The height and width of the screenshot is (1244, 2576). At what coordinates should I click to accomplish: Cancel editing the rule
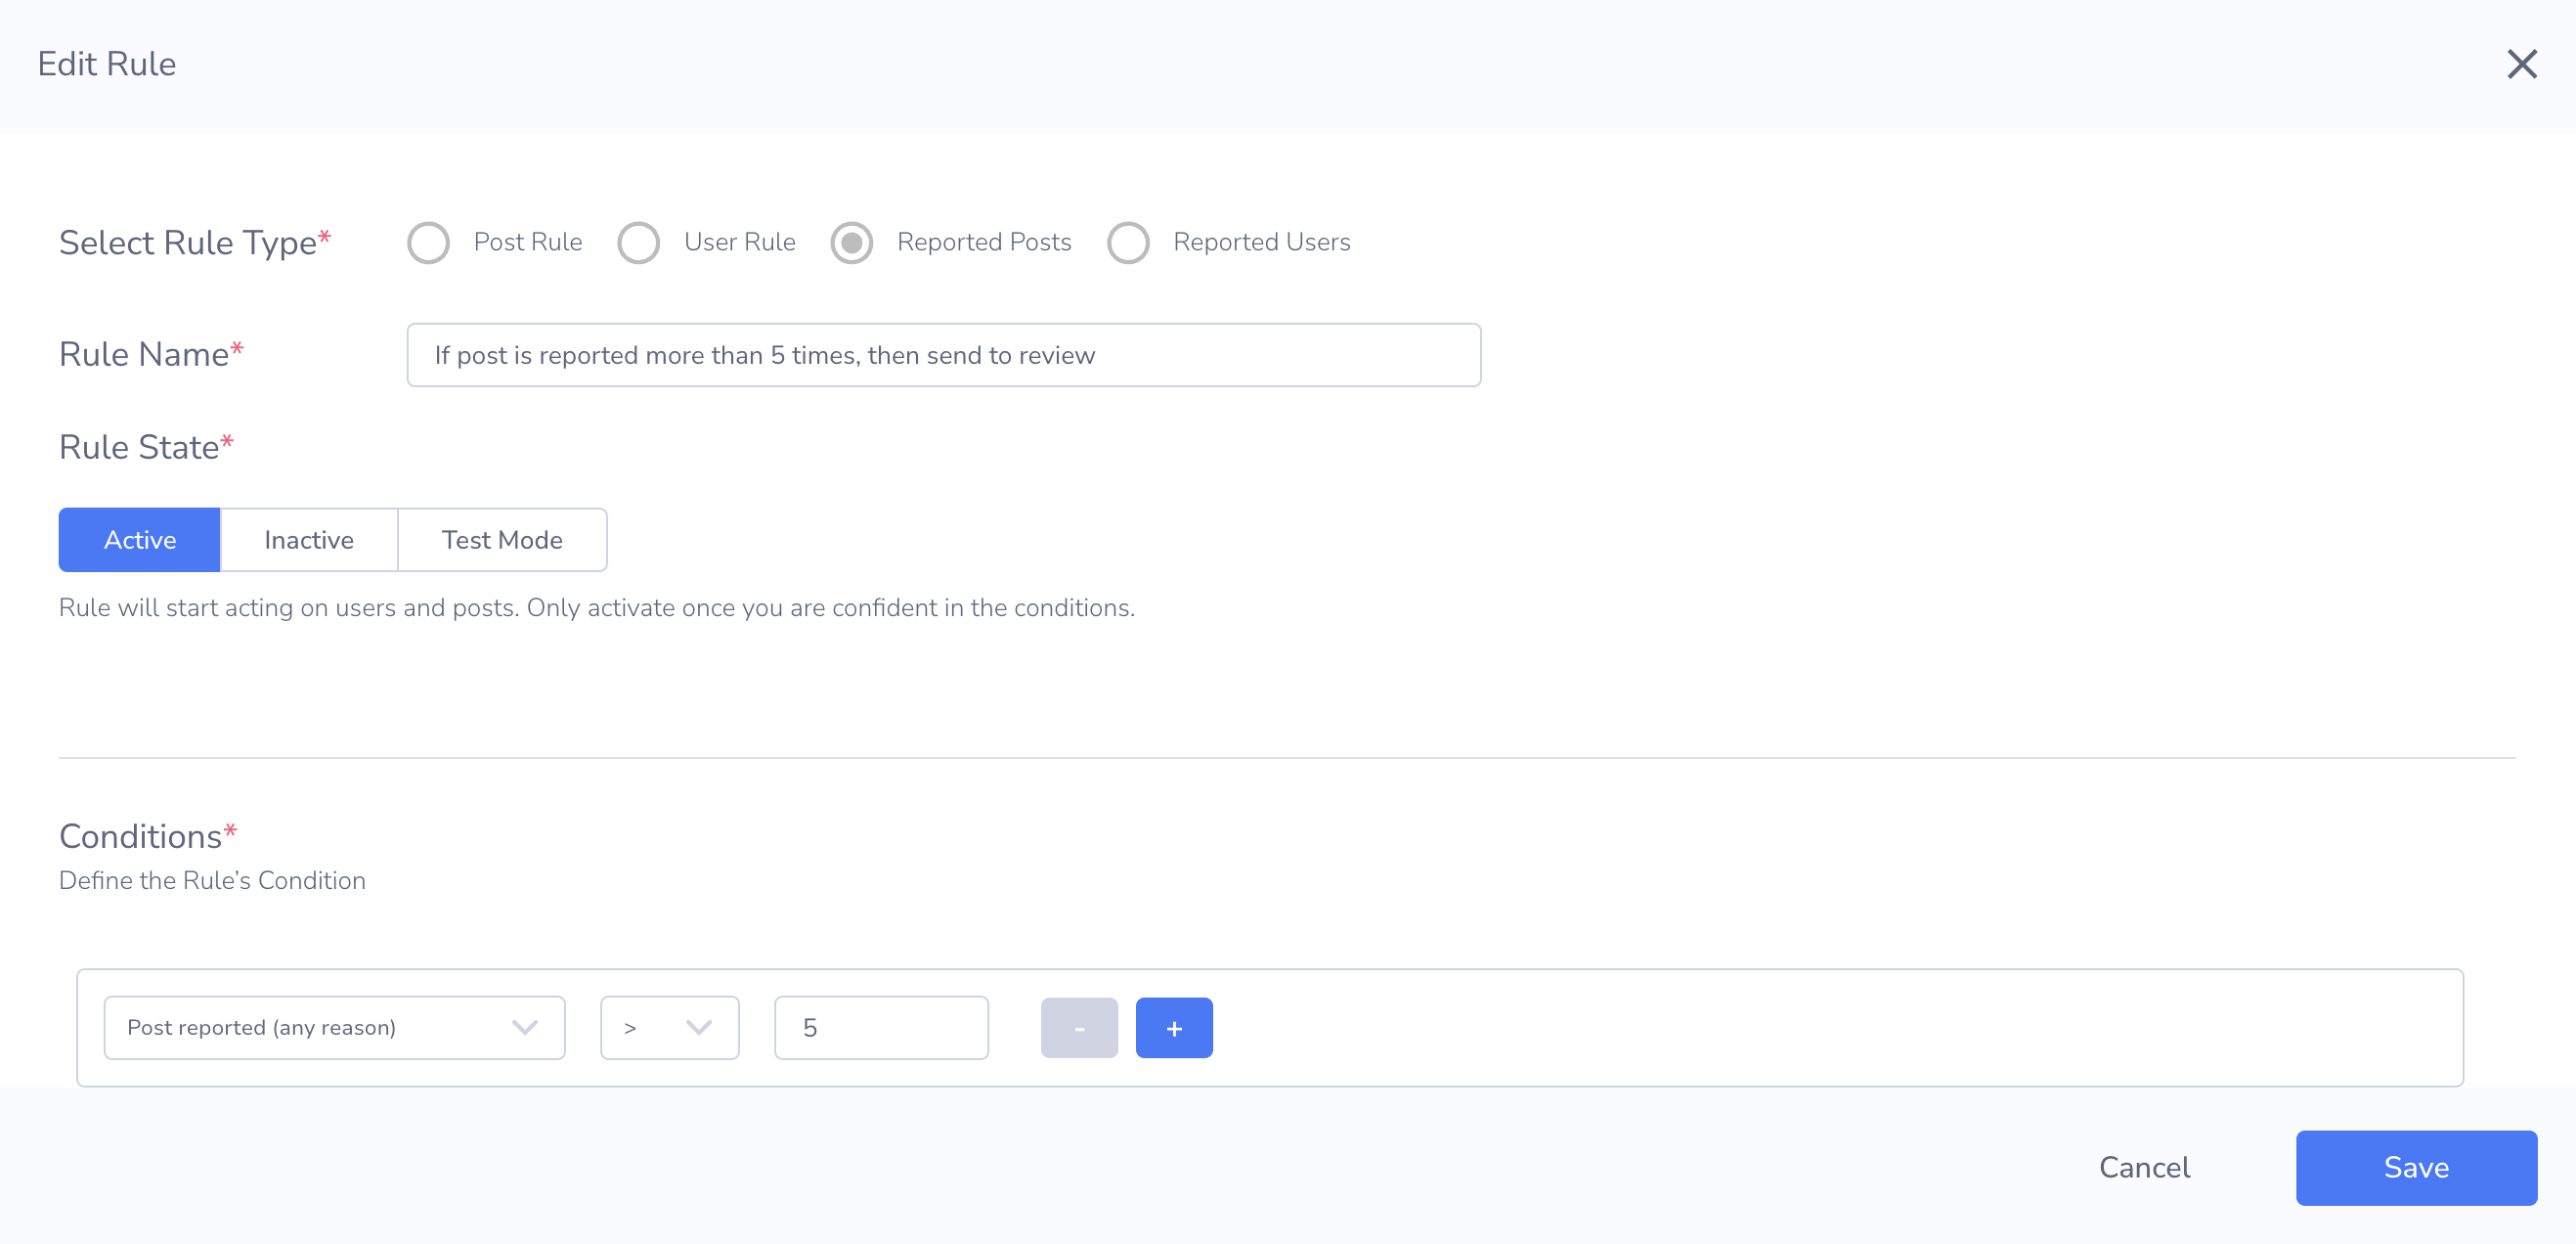click(2144, 1168)
